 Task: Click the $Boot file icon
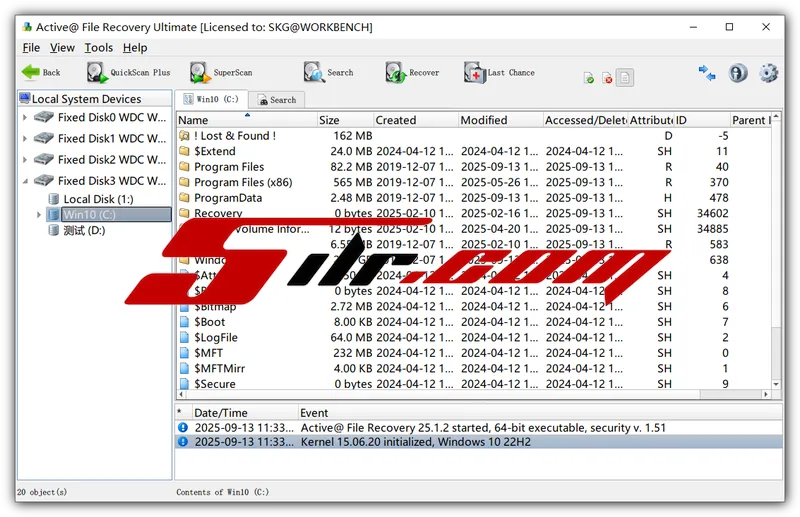click(184, 322)
